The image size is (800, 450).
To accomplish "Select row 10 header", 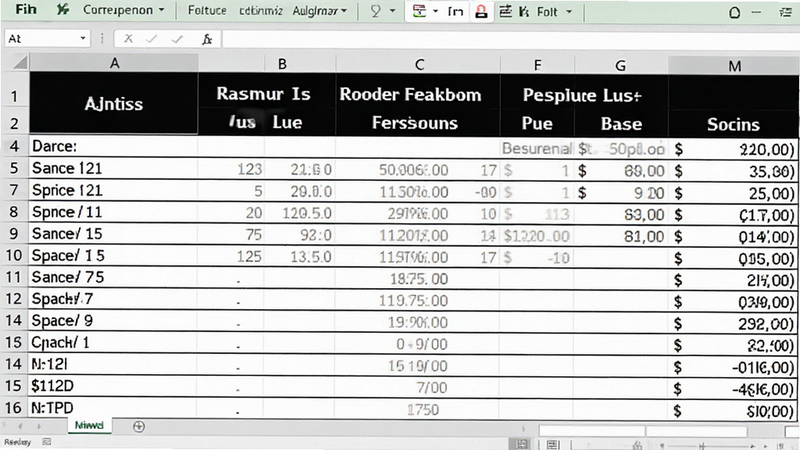I will click(x=14, y=255).
